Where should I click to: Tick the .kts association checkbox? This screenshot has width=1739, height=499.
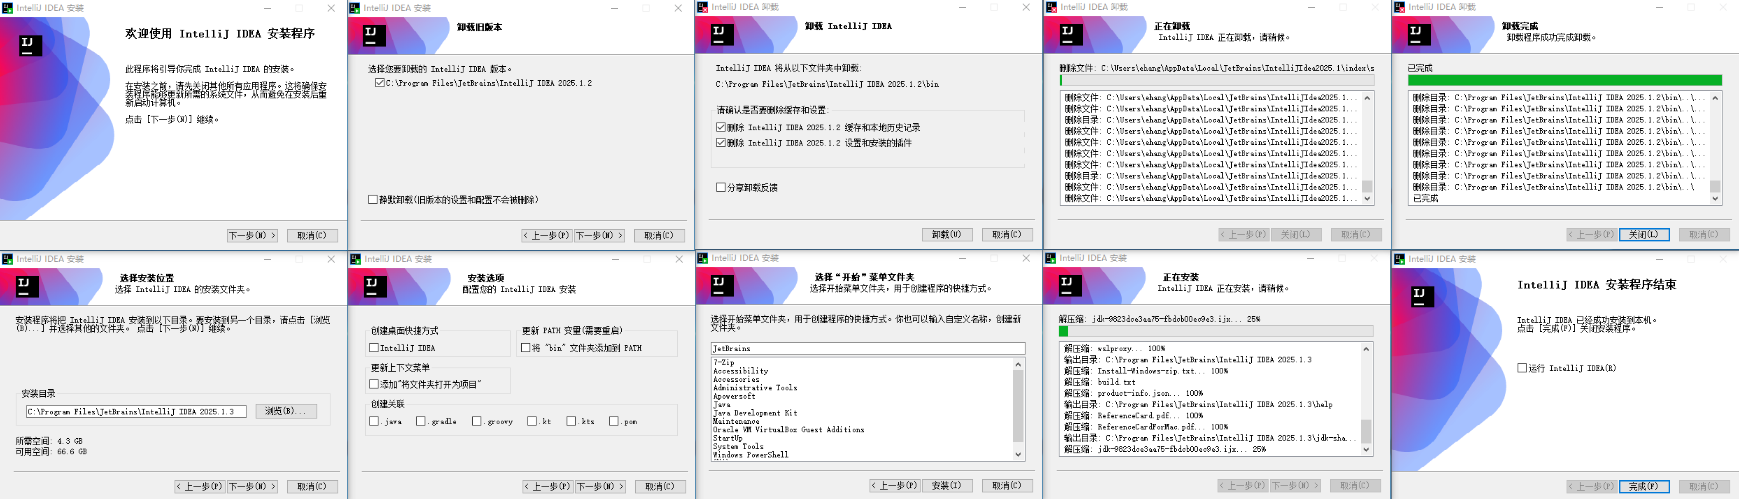point(571,421)
